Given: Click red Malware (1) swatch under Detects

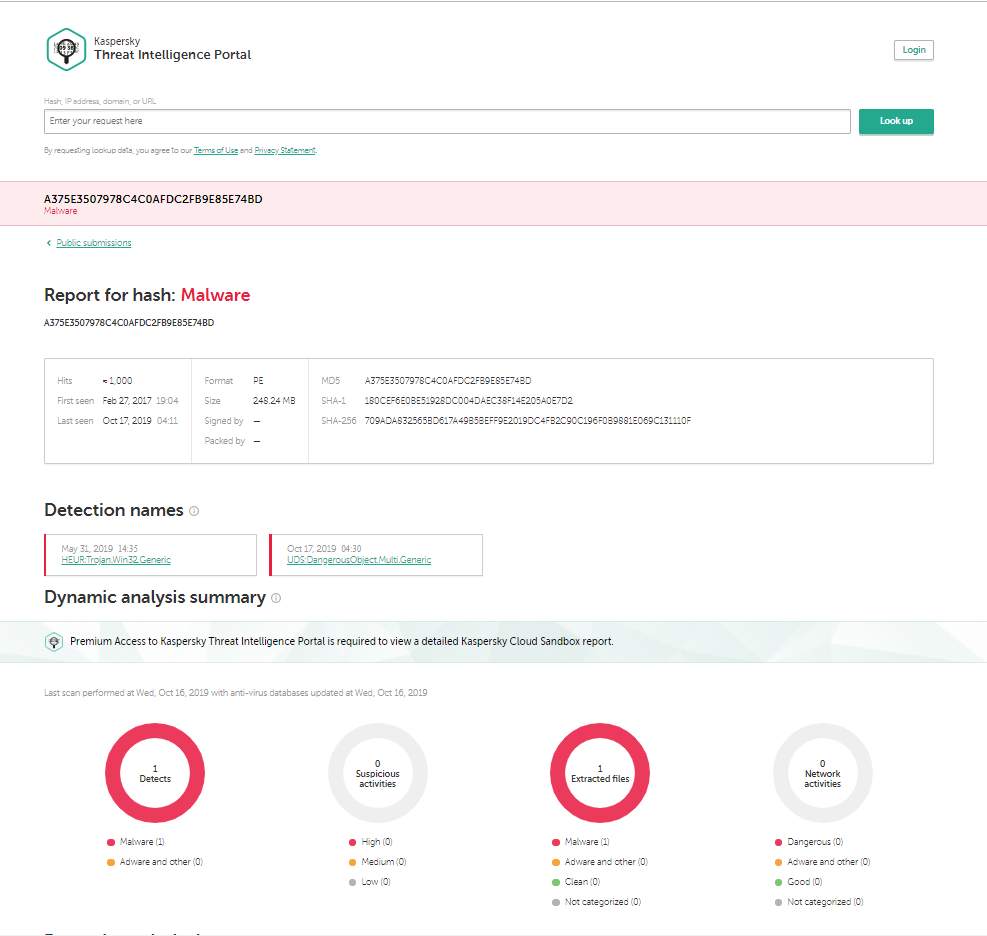Looking at the screenshot, I should point(111,842).
